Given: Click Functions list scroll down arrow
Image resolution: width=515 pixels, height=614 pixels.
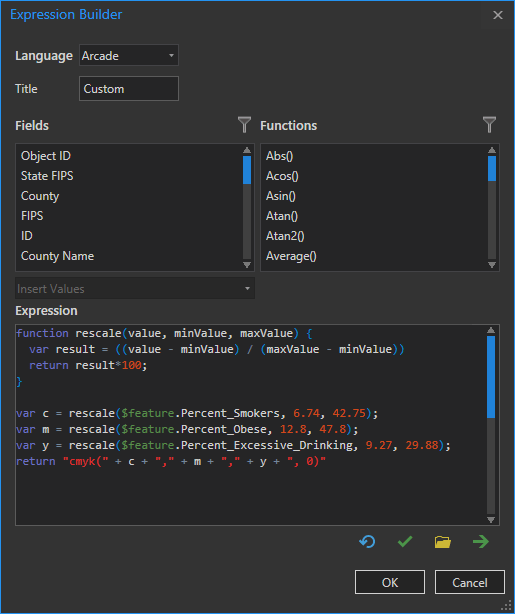Looking at the screenshot, I should [x=492, y=265].
